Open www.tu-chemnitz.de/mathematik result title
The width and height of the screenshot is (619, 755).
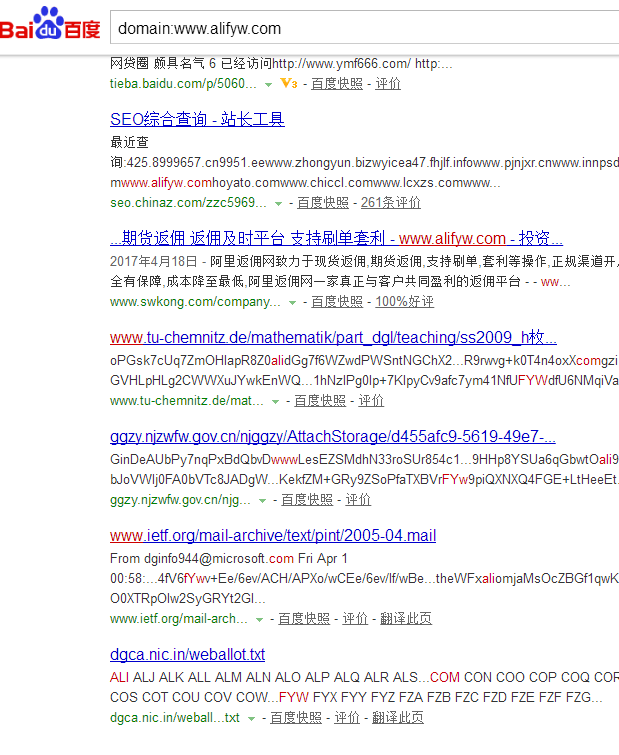point(334,337)
